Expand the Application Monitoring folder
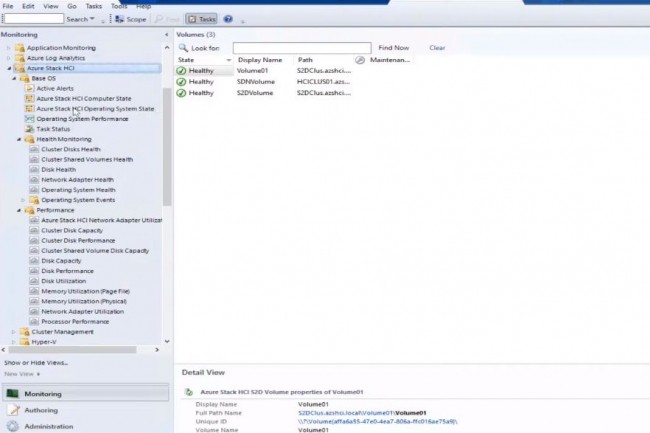Image resolution: width=650 pixels, height=433 pixels. coord(9,48)
